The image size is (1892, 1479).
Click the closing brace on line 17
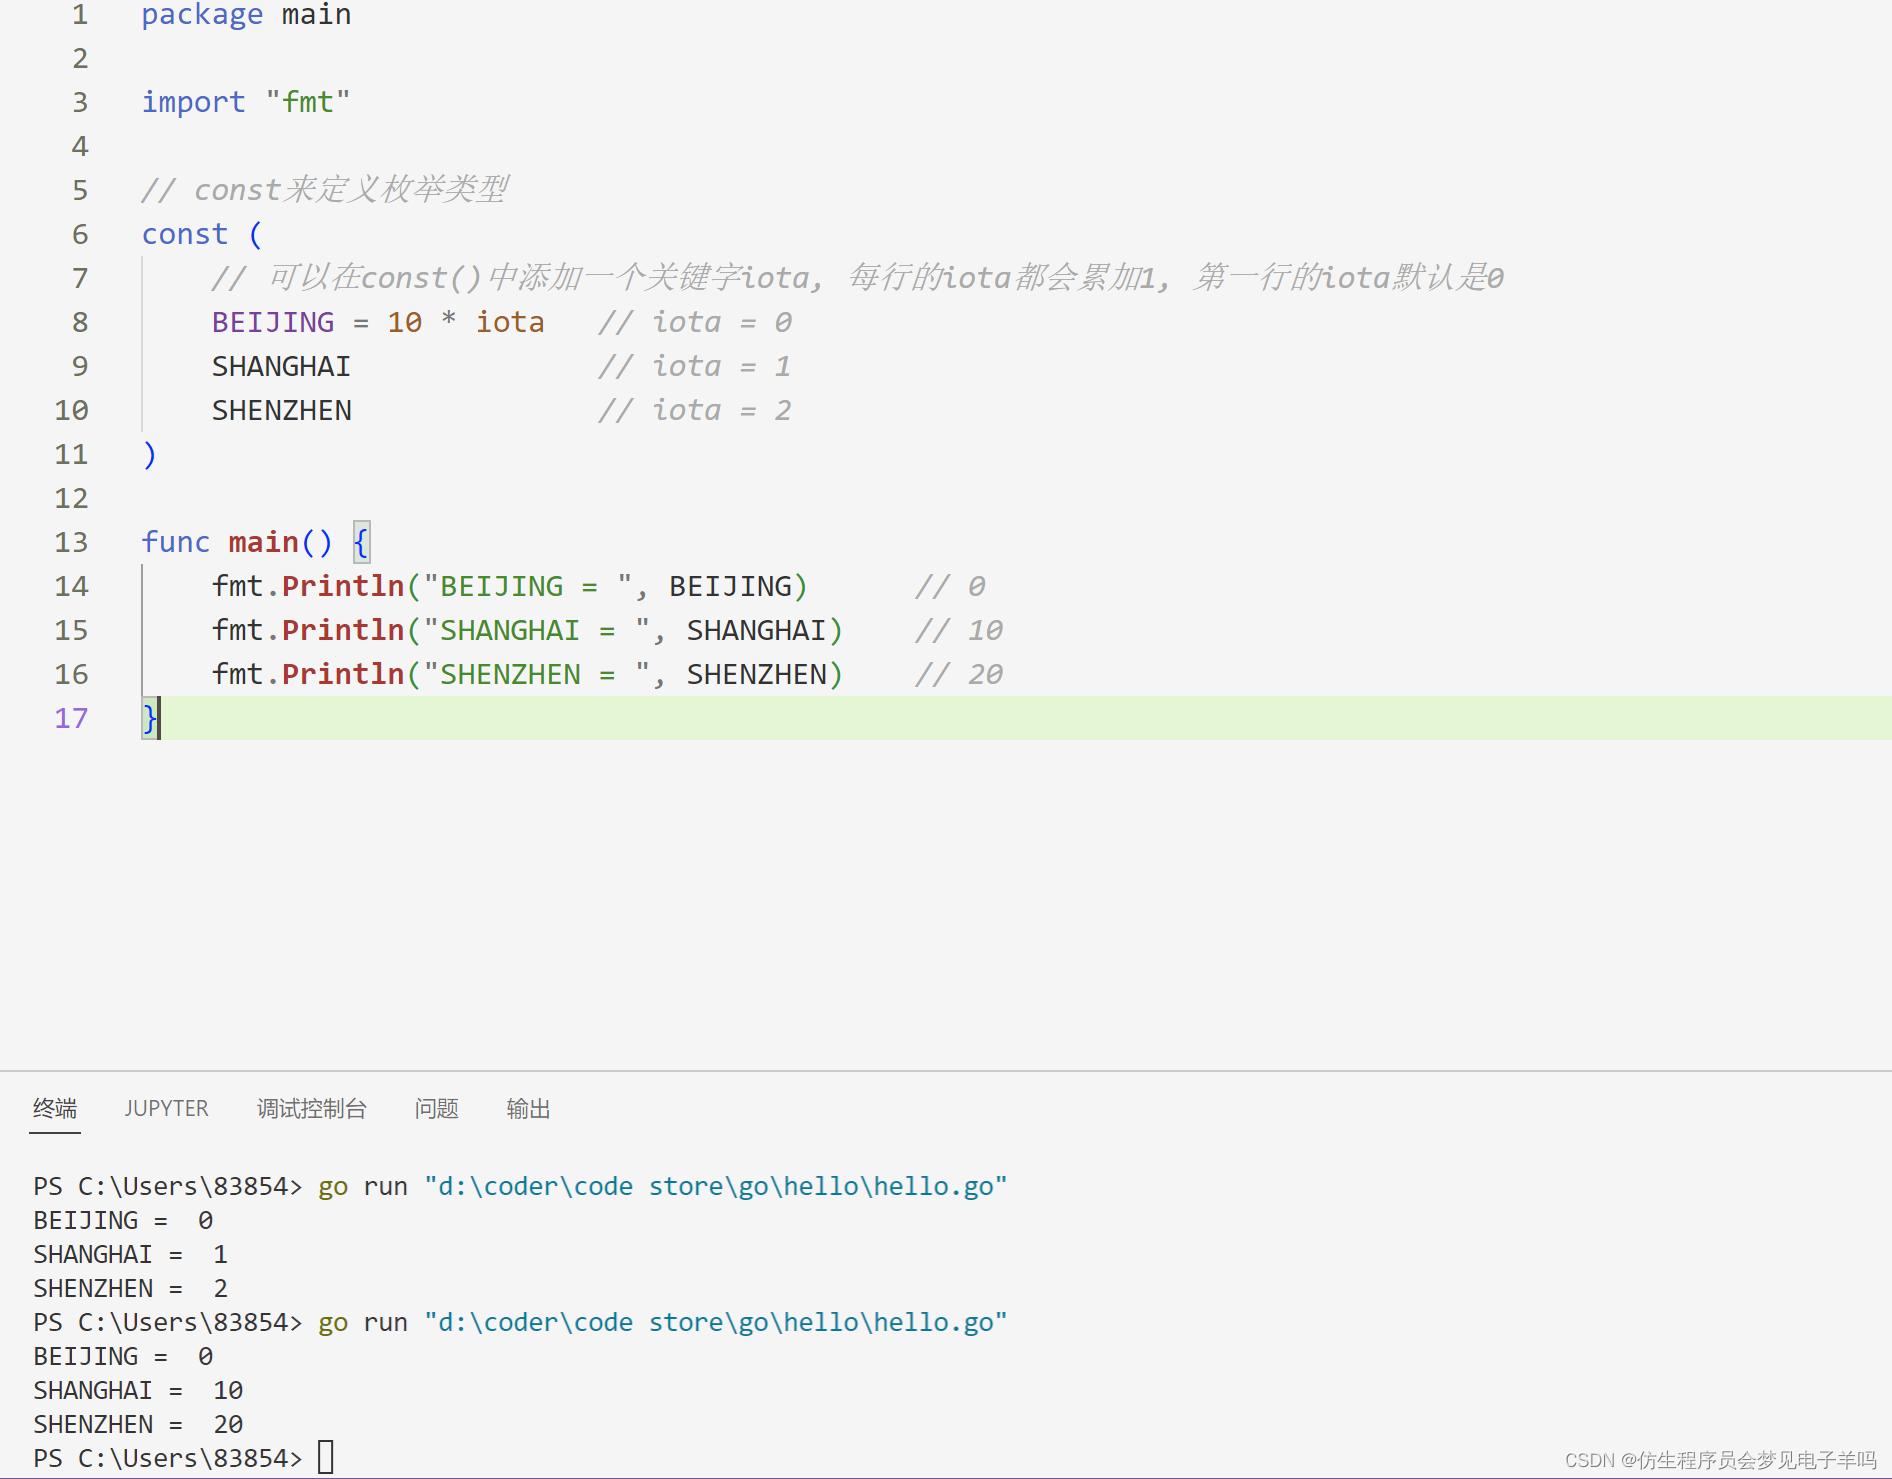point(149,718)
